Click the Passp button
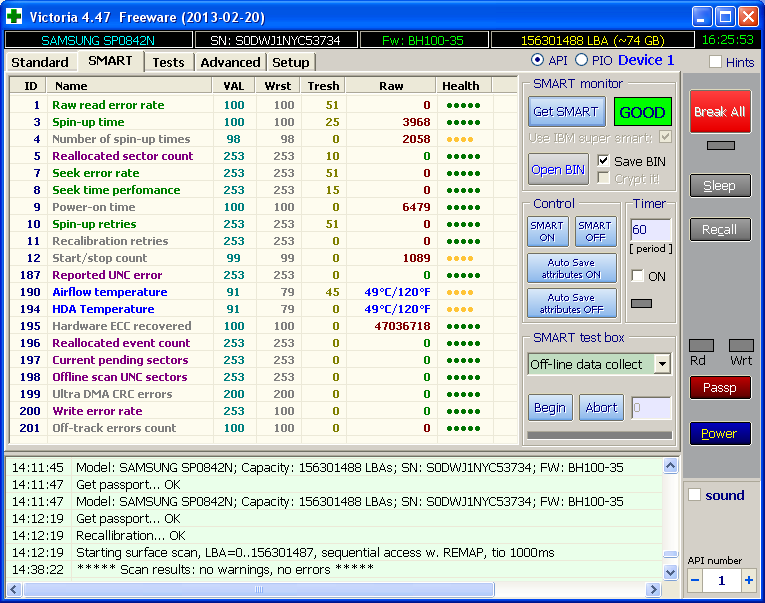The width and height of the screenshot is (765, 603). click(719, 387)
